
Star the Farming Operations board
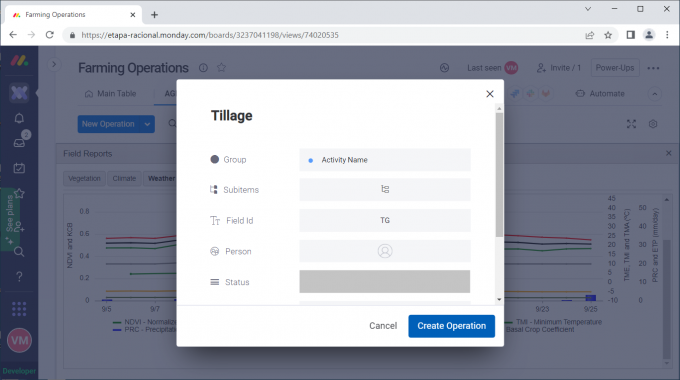tap(222, 68)
